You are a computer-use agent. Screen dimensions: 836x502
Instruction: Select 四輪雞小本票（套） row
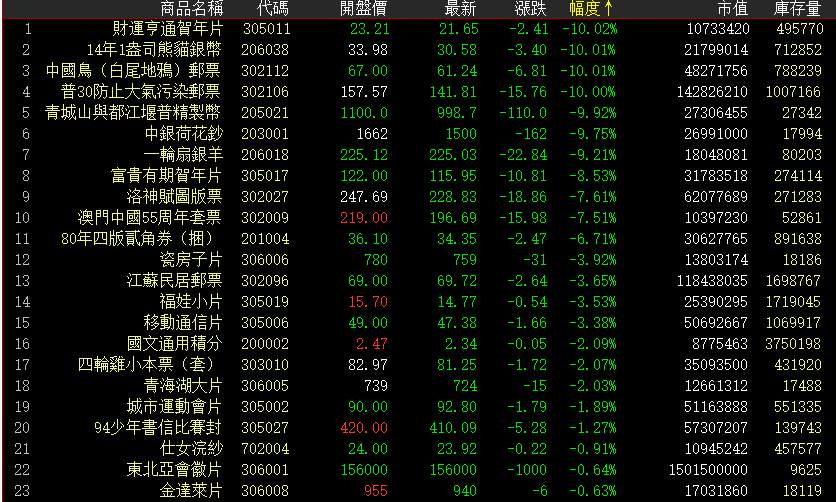418,365
